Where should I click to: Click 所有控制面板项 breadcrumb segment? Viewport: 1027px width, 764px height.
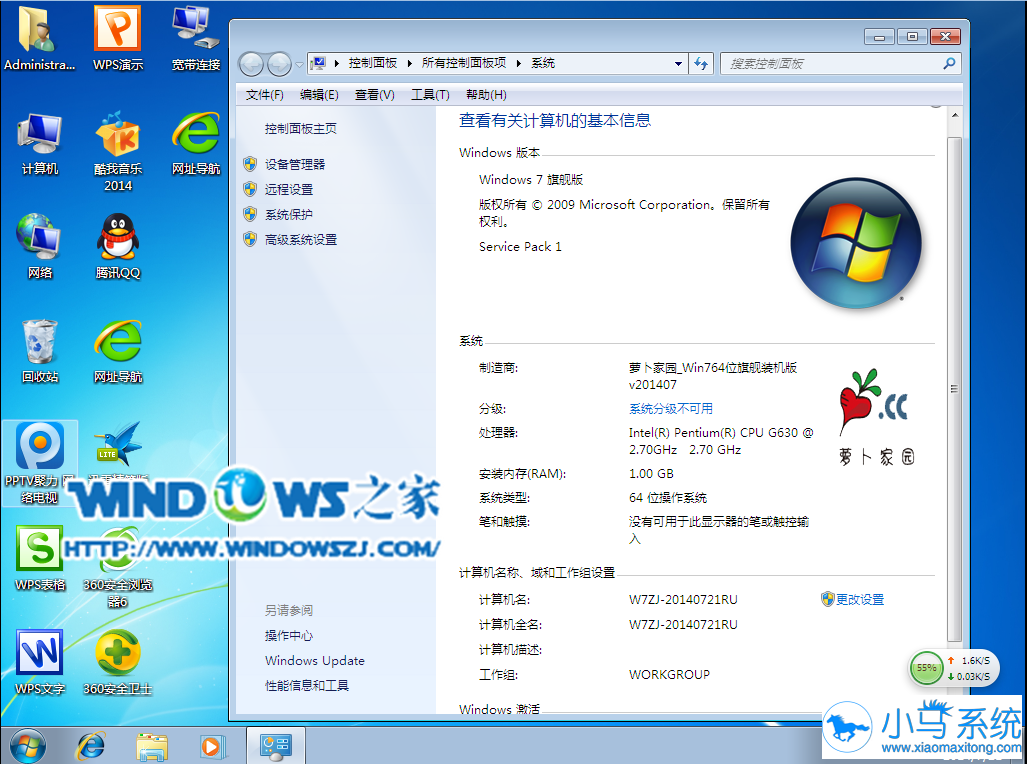464,63
